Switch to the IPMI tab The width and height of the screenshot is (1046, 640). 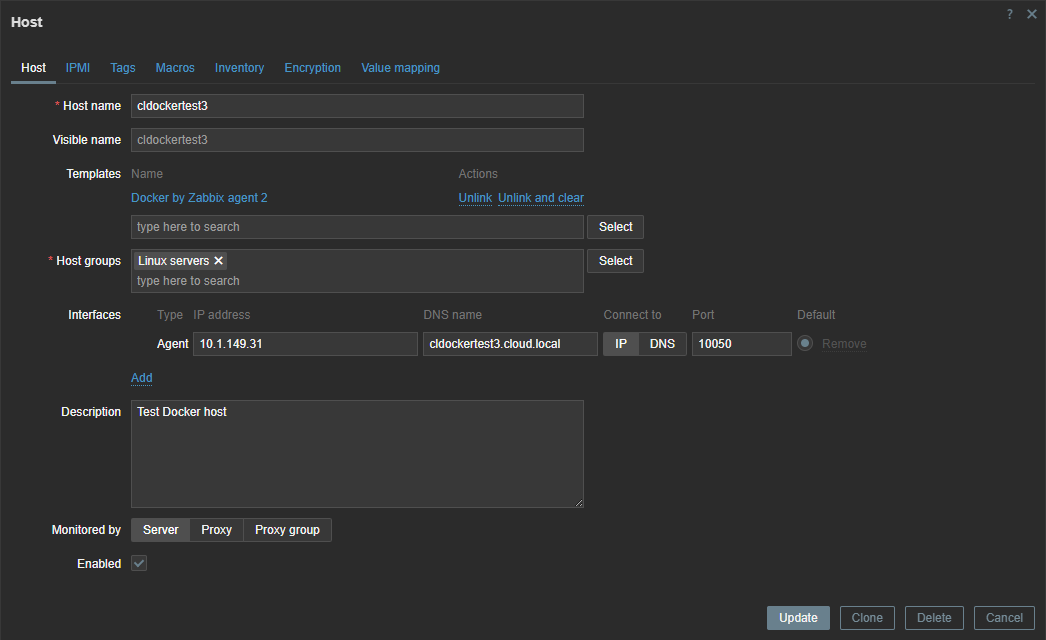coord(77,67)
